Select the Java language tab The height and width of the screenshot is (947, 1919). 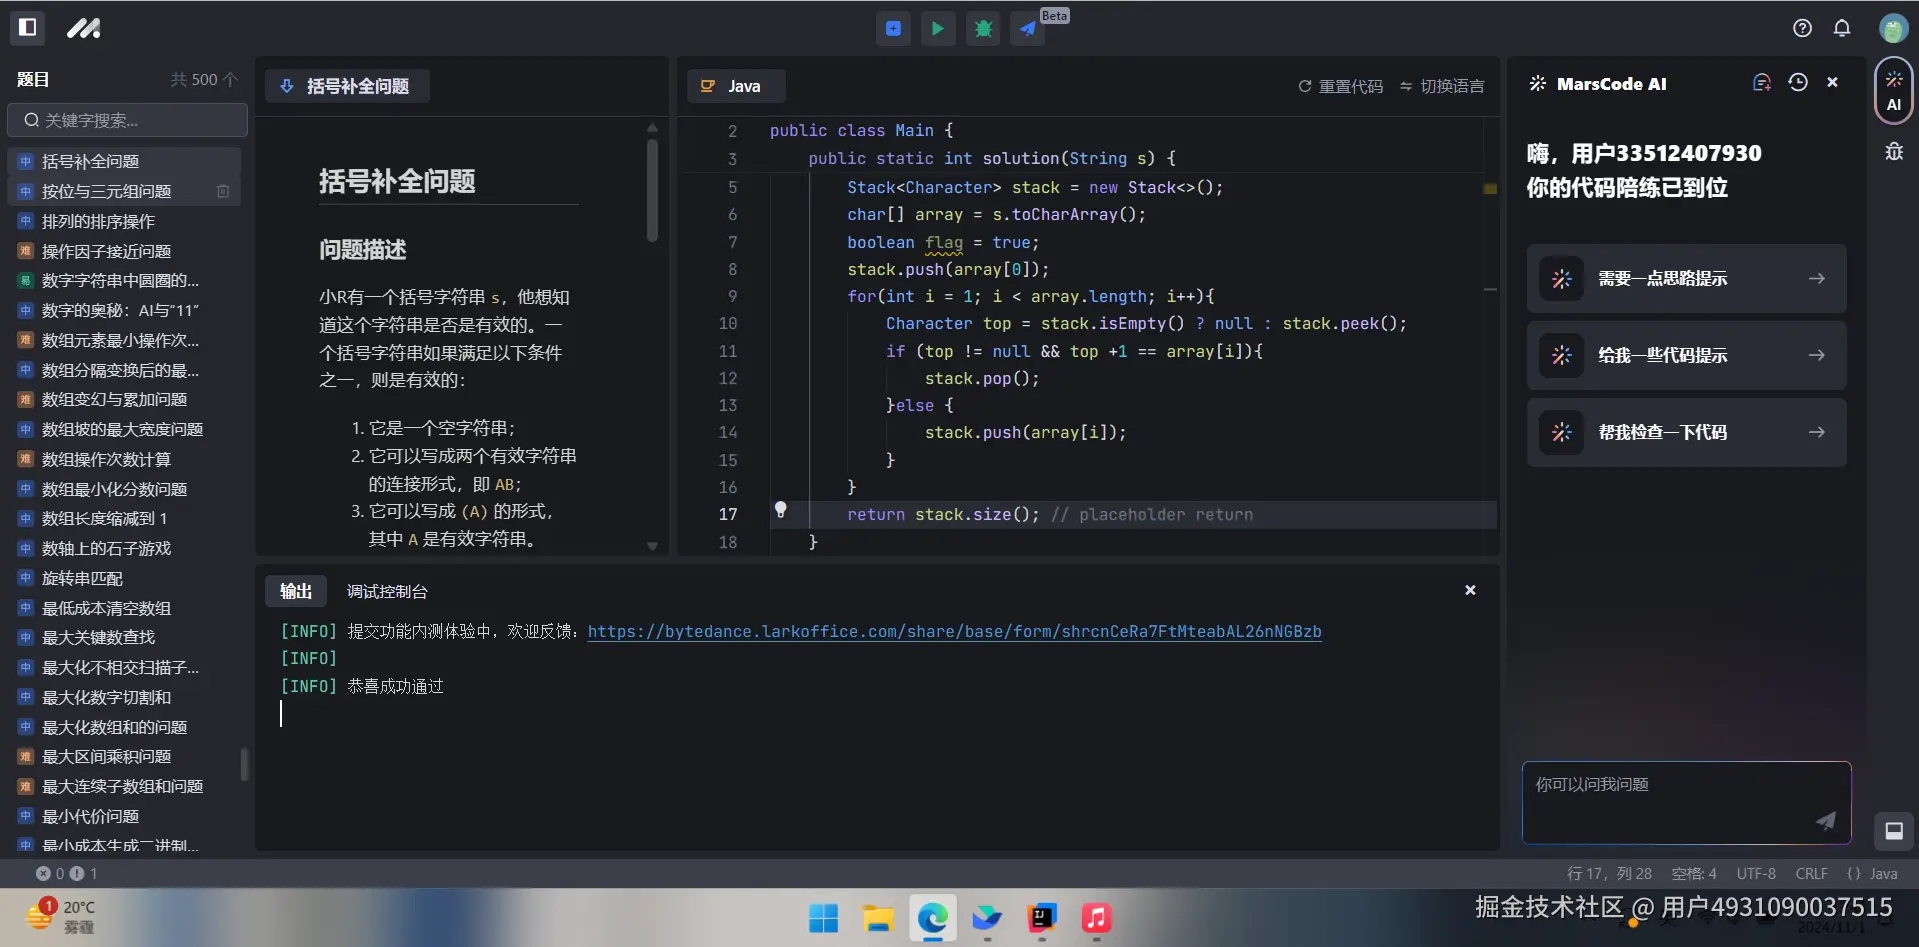coord(735,86)
